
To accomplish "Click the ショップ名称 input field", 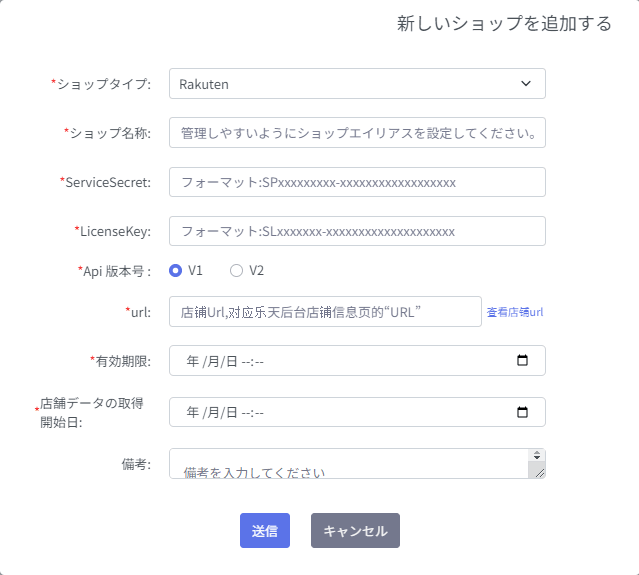I will [x=357, y=133].
